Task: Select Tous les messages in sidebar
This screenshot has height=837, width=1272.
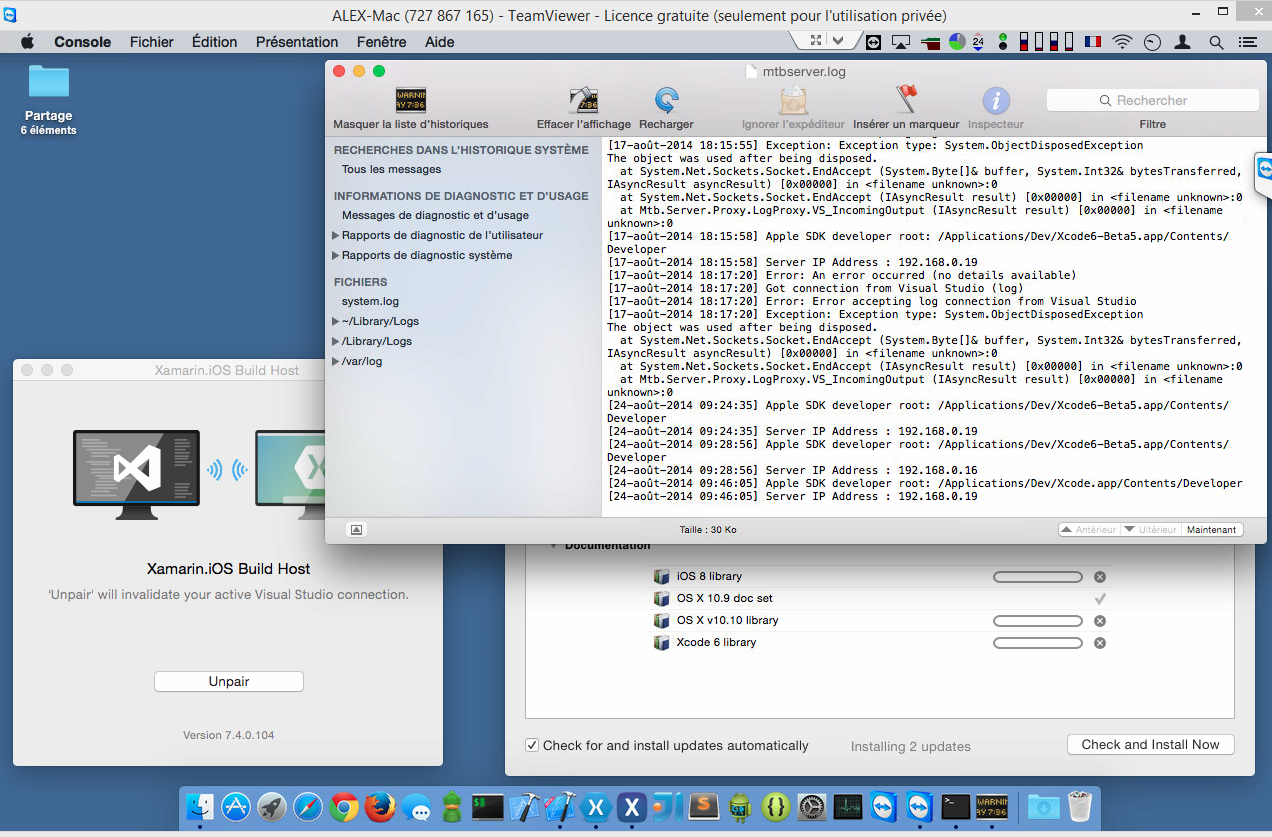Action: click(x=392, y=170)
